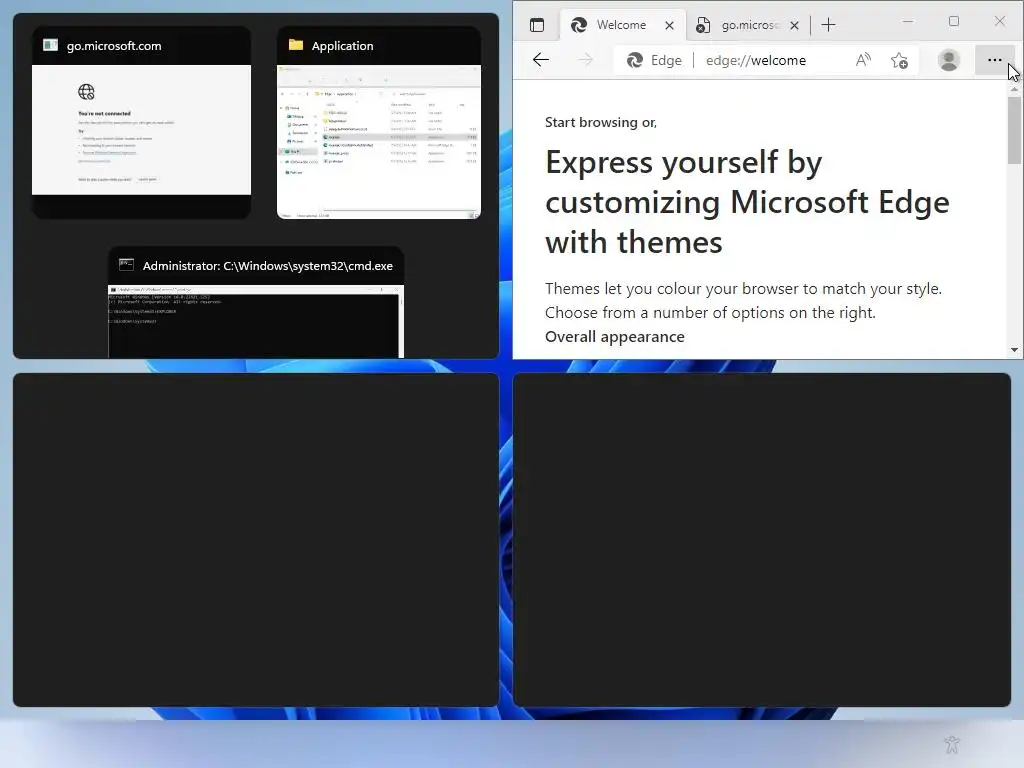1024x768 pixels.
Task: Open the accessibility icon at screen bottom
Action: click(x=952, y=744)
